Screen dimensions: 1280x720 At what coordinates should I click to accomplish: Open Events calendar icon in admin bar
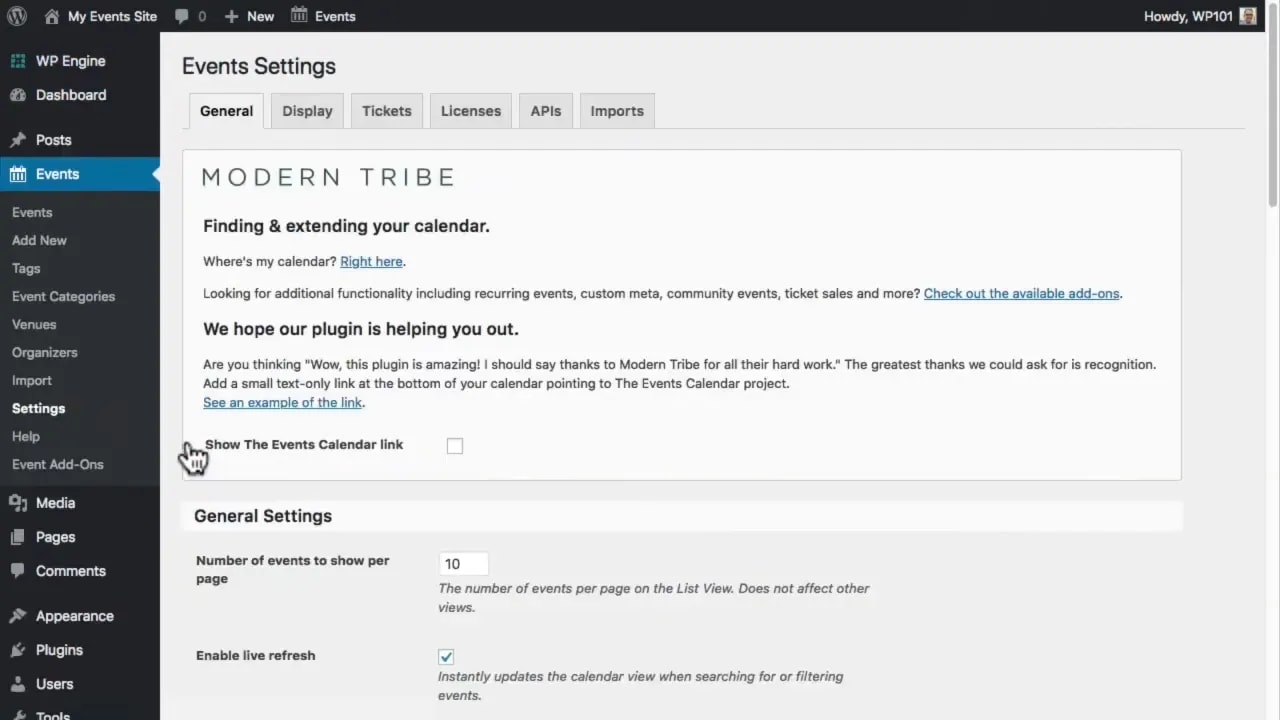[x=299, y=15]
